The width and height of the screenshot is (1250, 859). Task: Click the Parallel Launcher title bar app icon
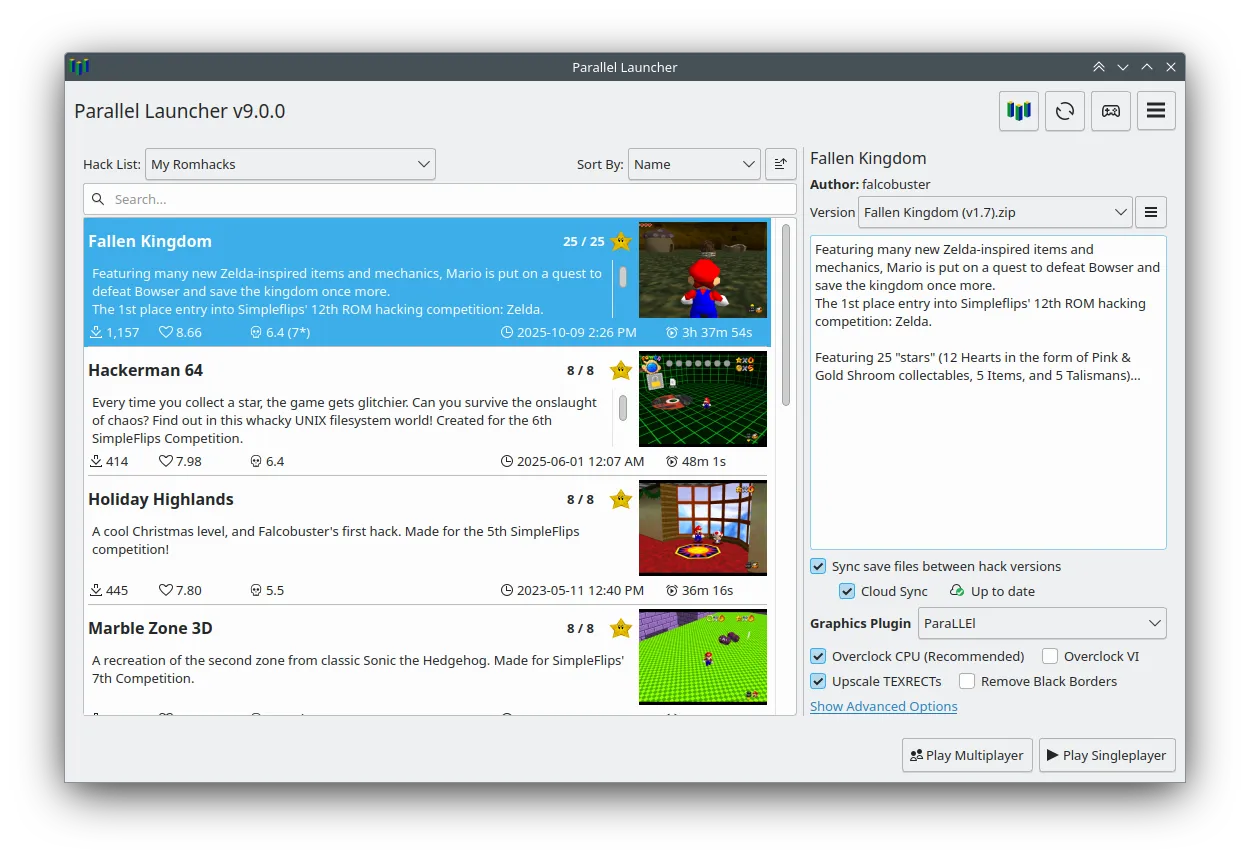80,67
